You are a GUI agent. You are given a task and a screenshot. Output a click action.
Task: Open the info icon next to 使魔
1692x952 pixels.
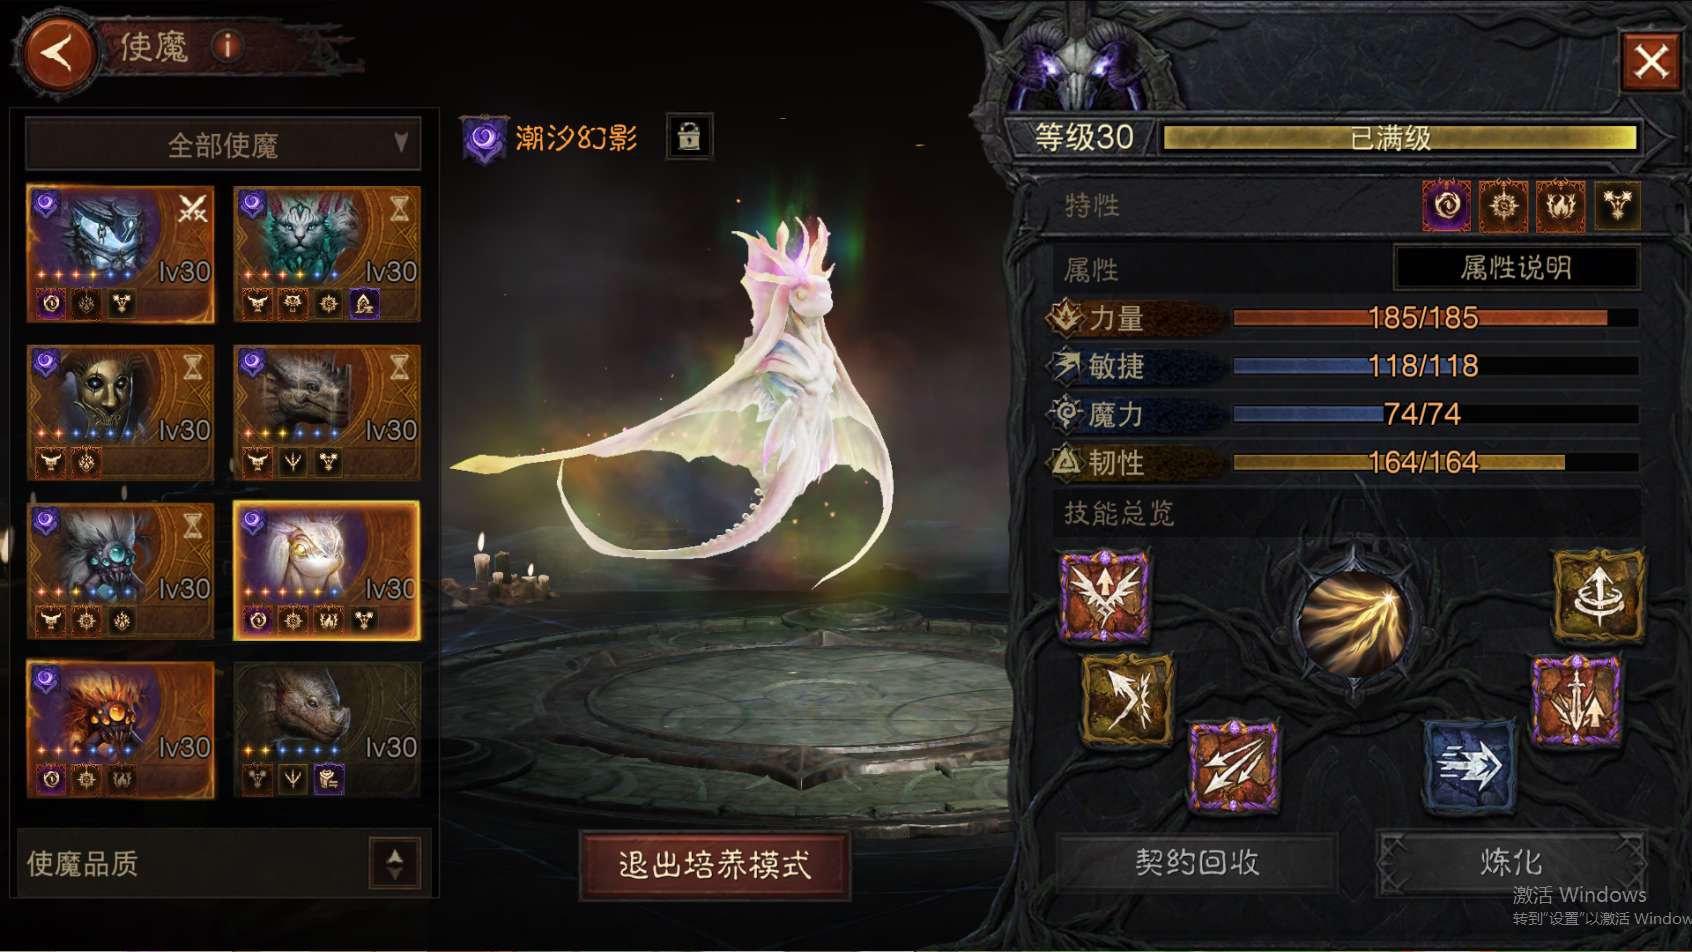(x=228, y=45)
